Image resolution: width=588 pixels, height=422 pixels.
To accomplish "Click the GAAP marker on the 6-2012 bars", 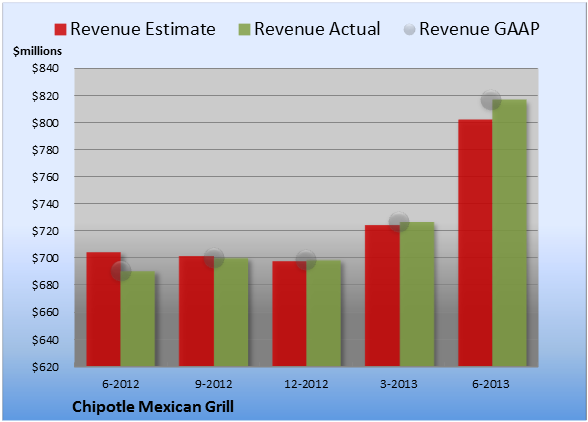I will (x=121, y=271).
